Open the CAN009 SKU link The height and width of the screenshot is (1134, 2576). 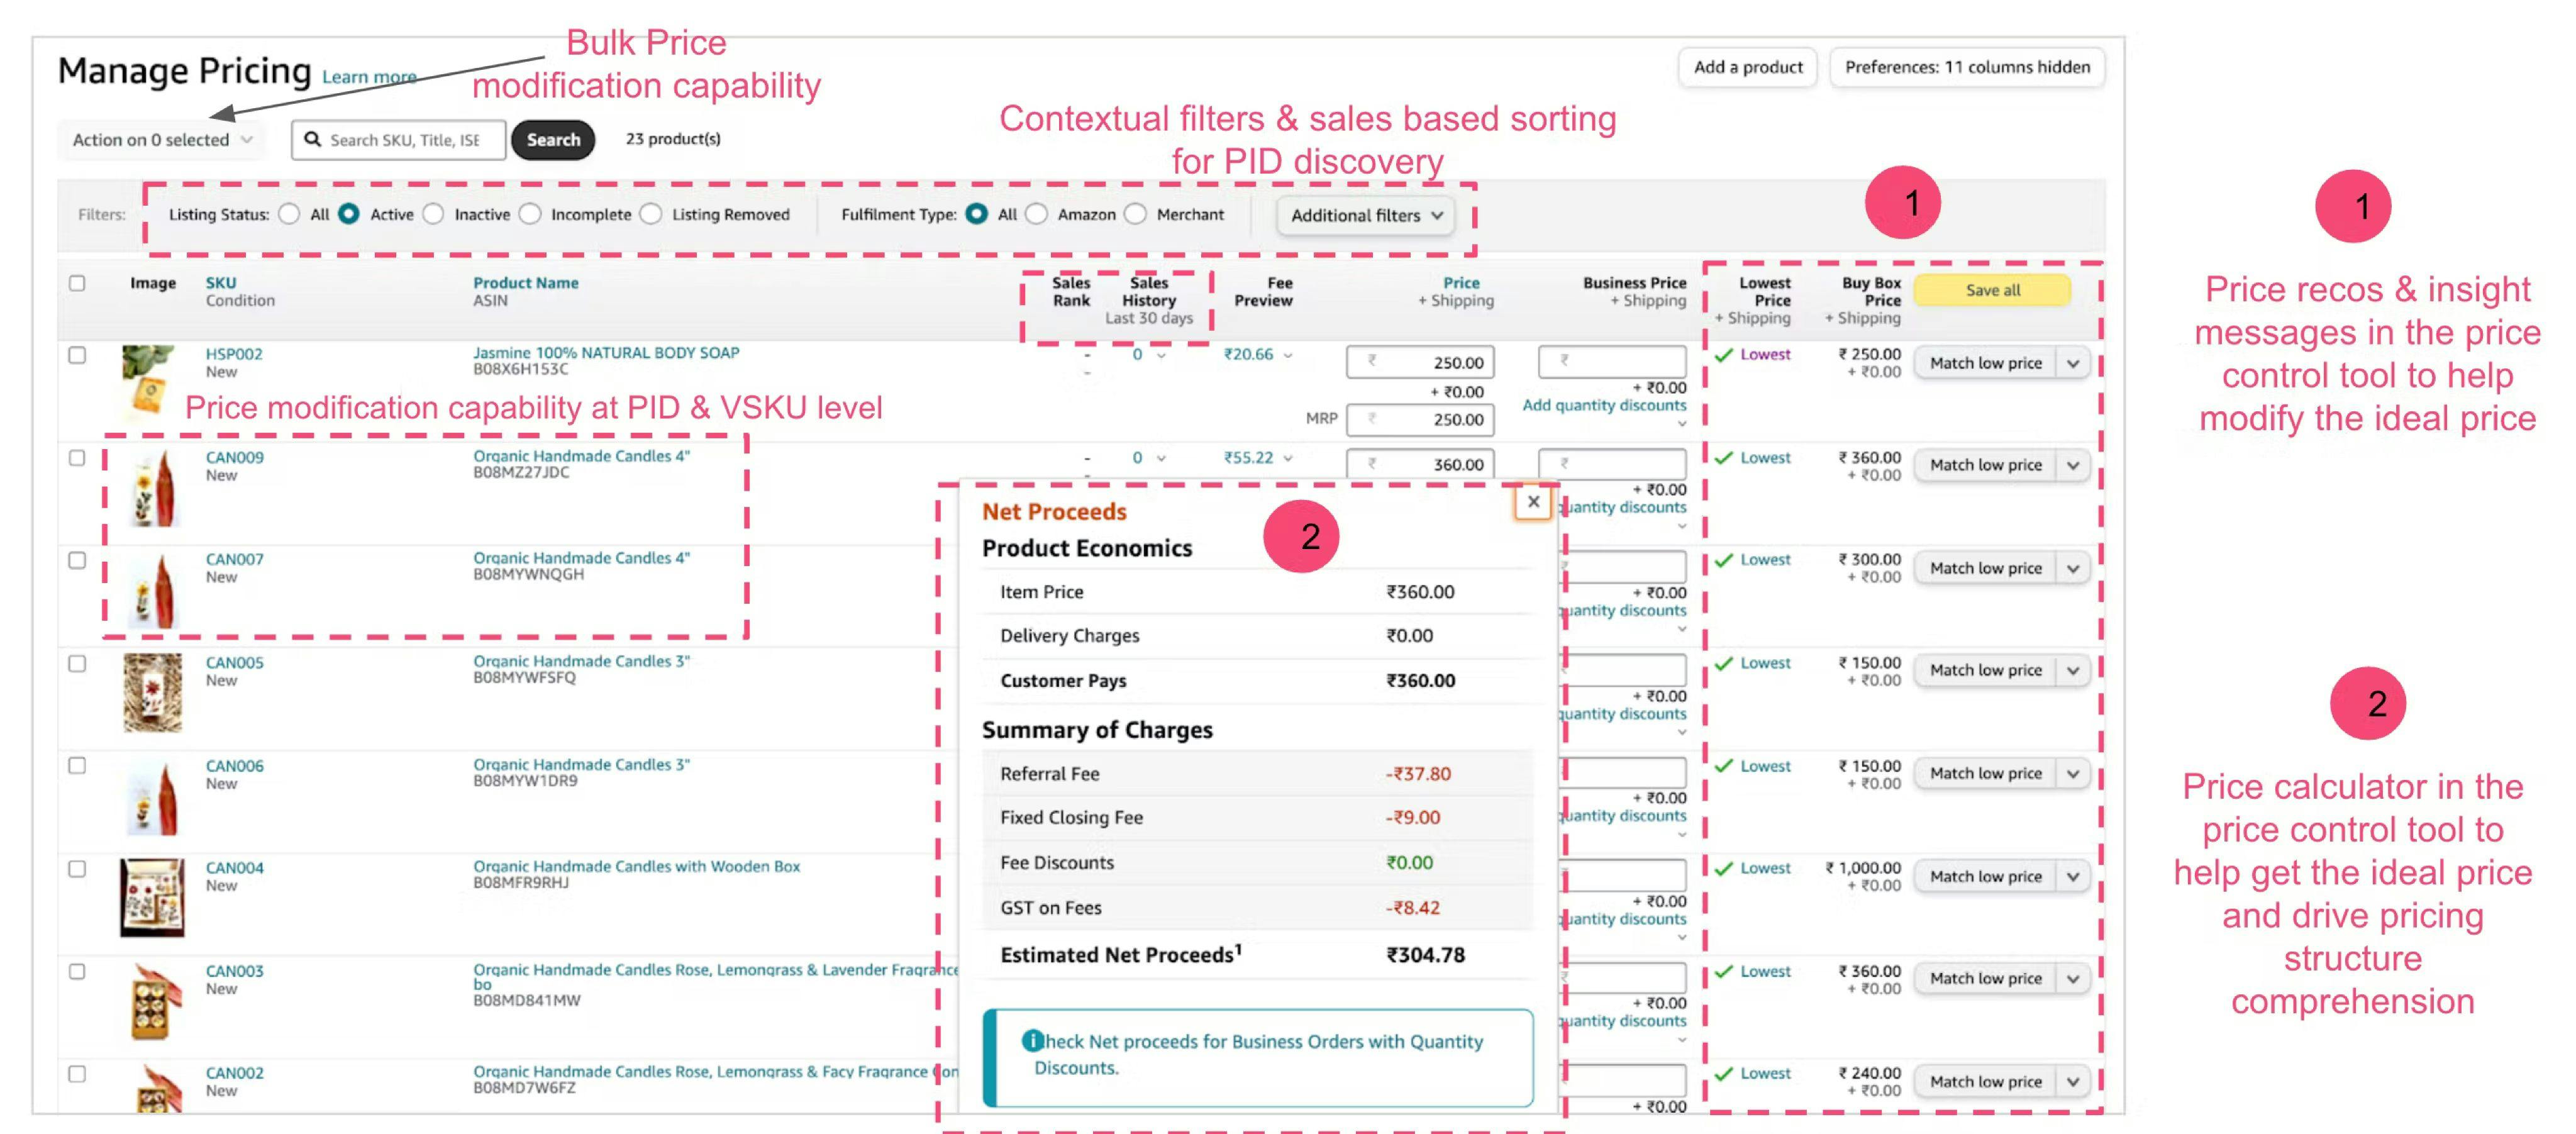[x=235, y=457]
